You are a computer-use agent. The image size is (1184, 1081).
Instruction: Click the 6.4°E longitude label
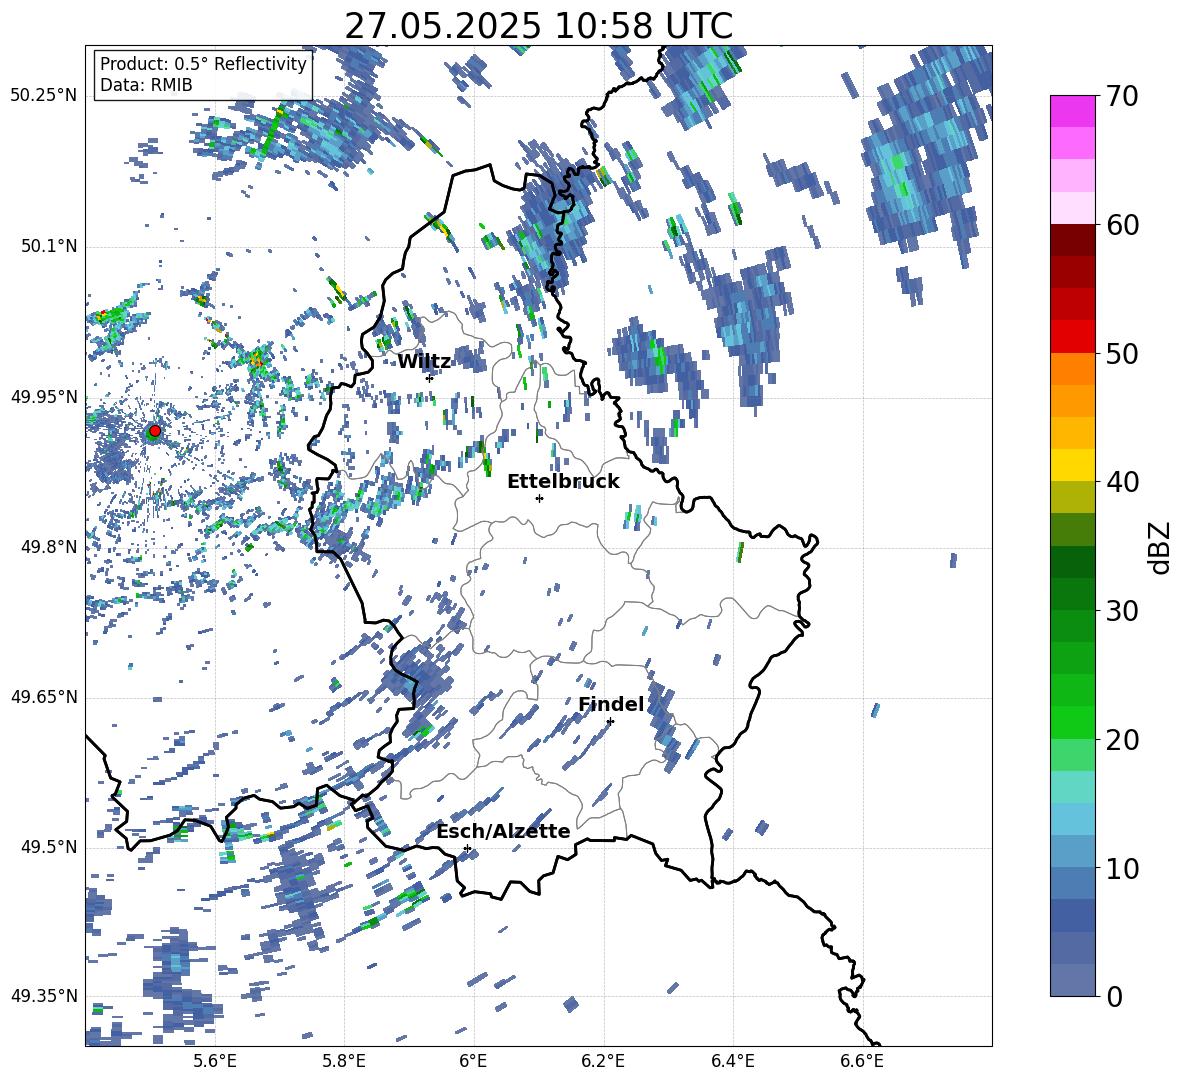pos(732,1062)
